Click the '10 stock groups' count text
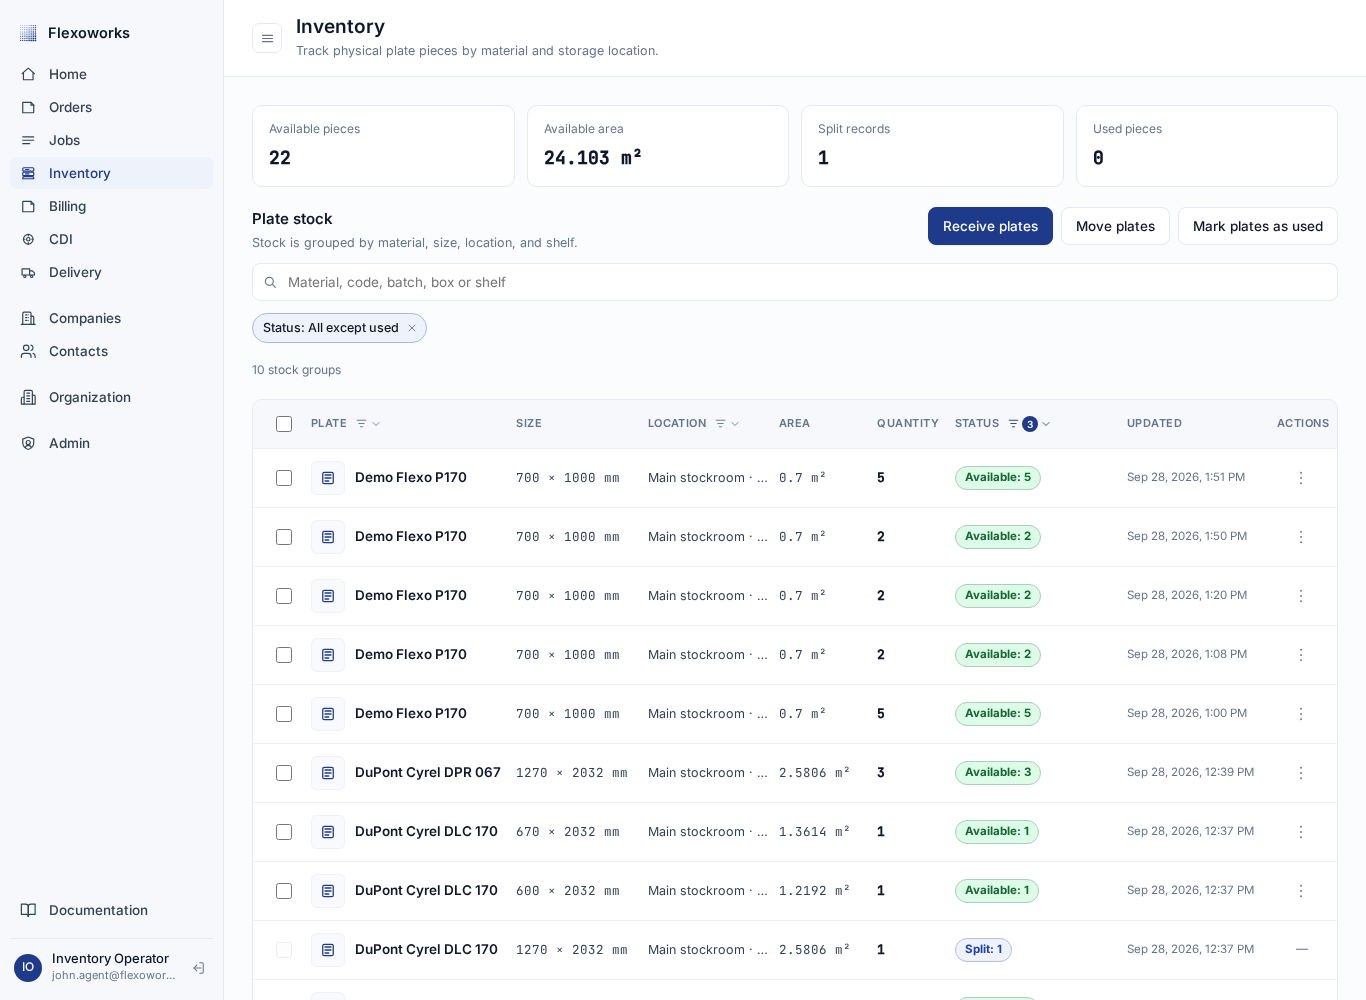1366x1000 pixels. click(x=297, y=370)
